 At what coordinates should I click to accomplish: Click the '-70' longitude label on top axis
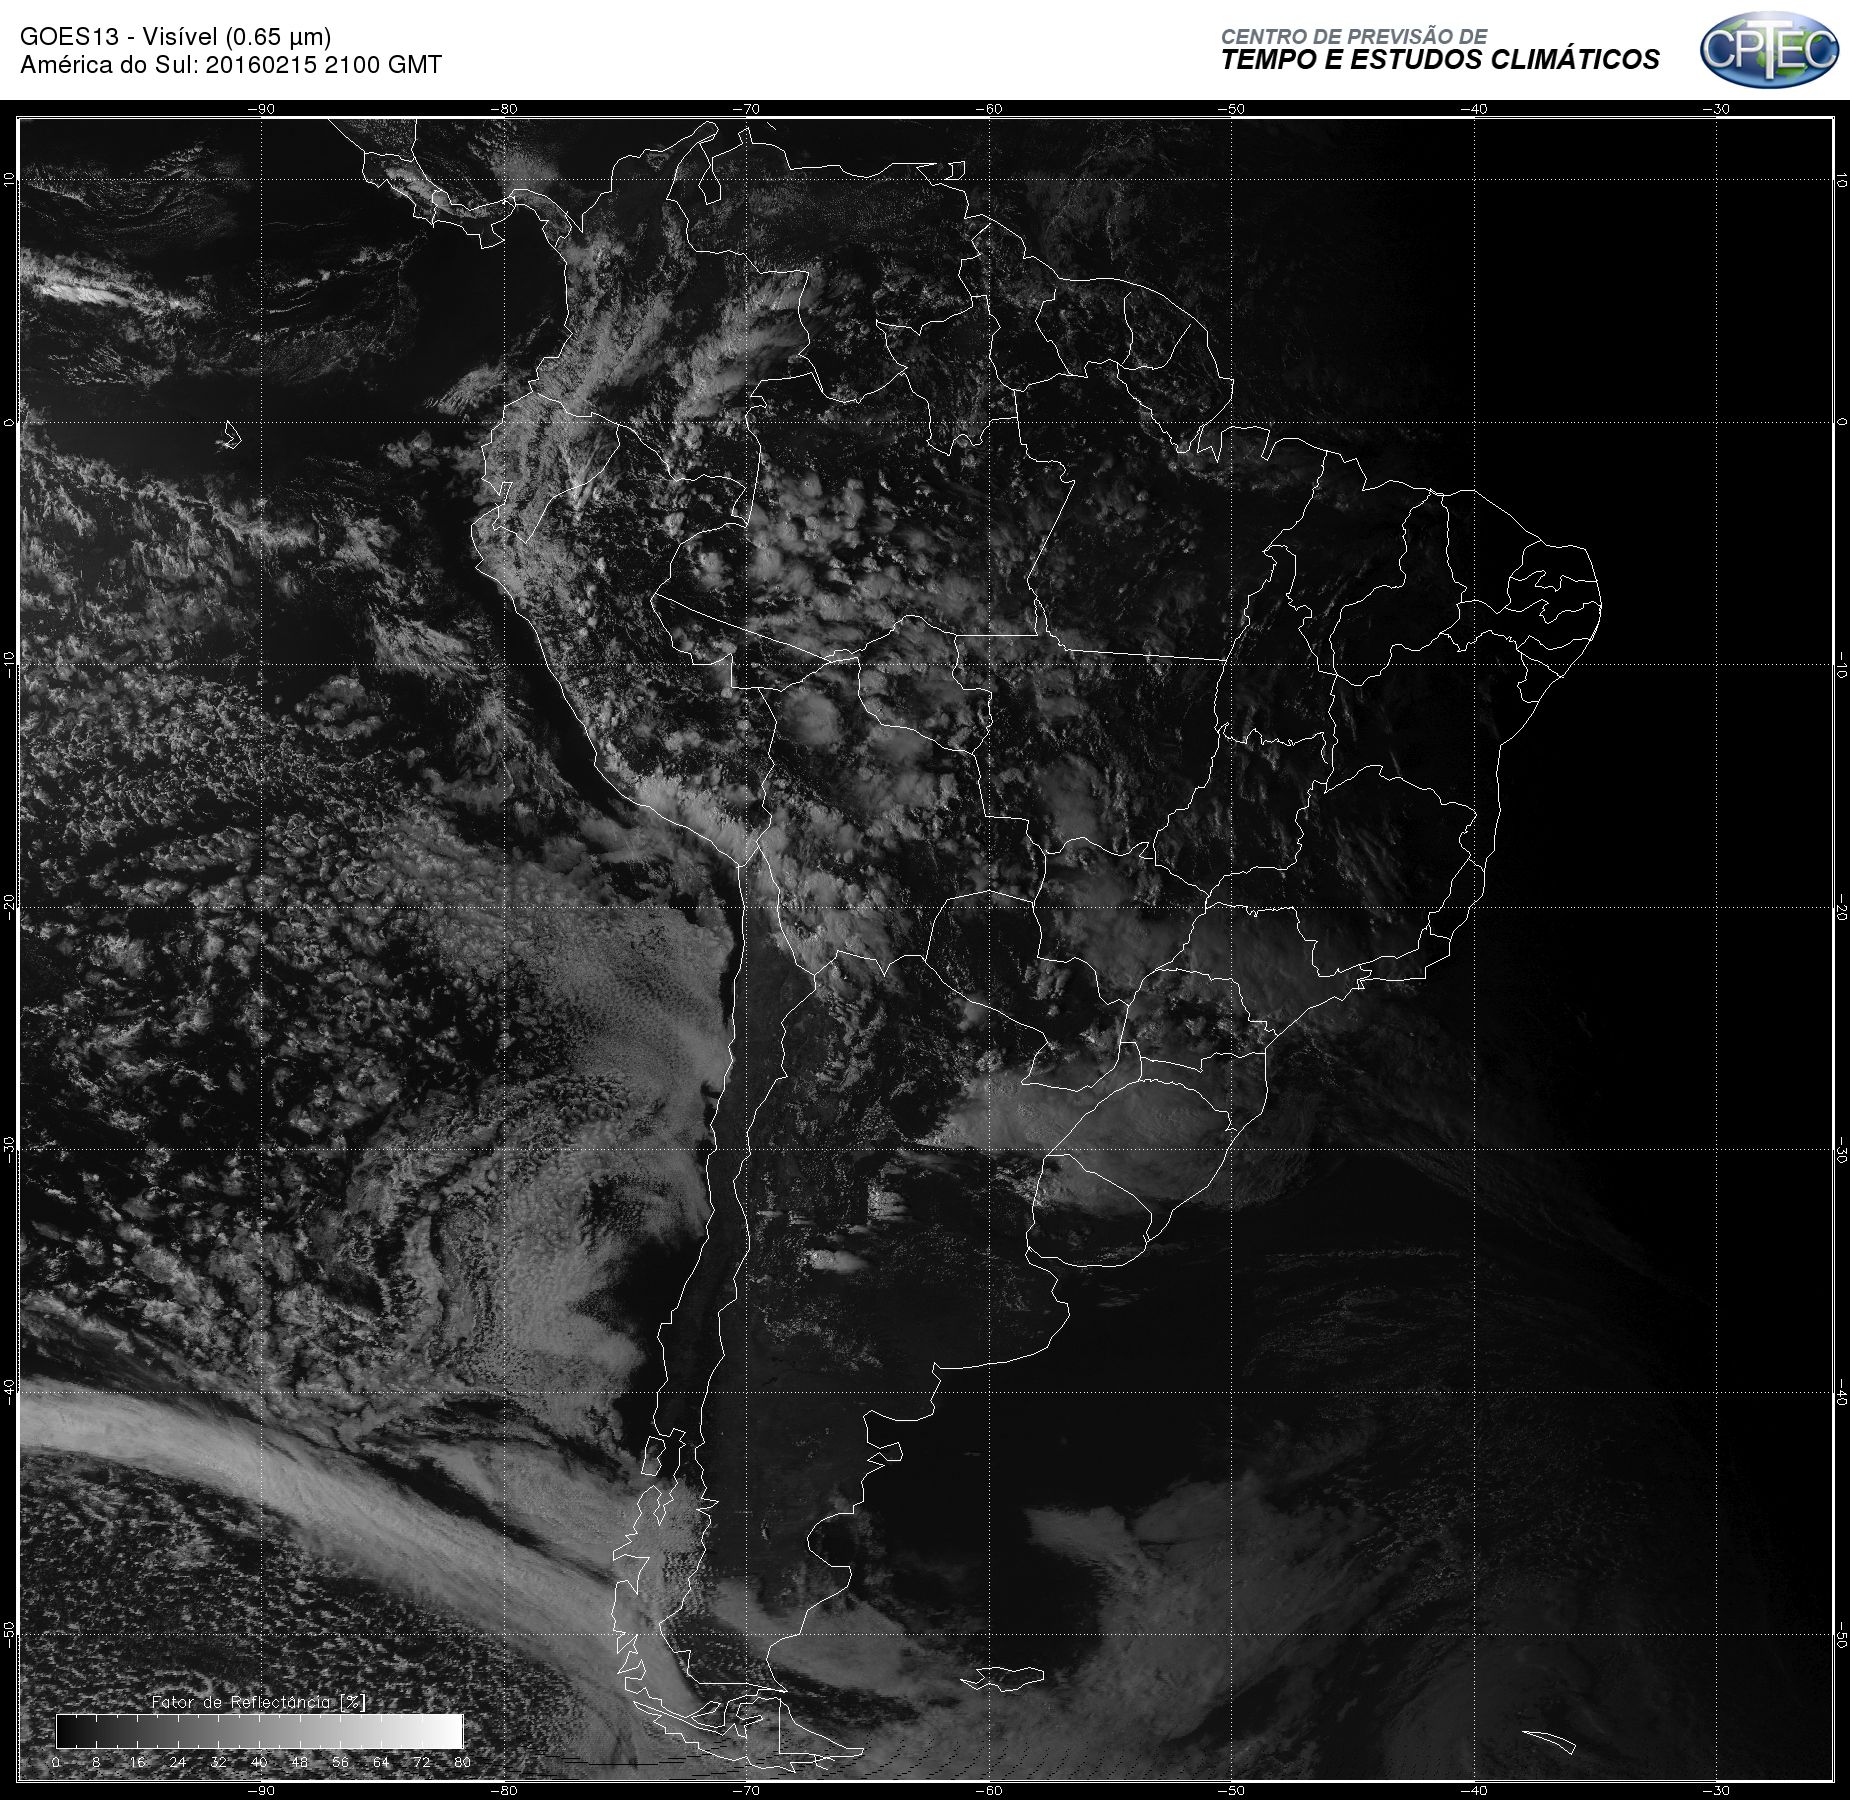(746, 109)
